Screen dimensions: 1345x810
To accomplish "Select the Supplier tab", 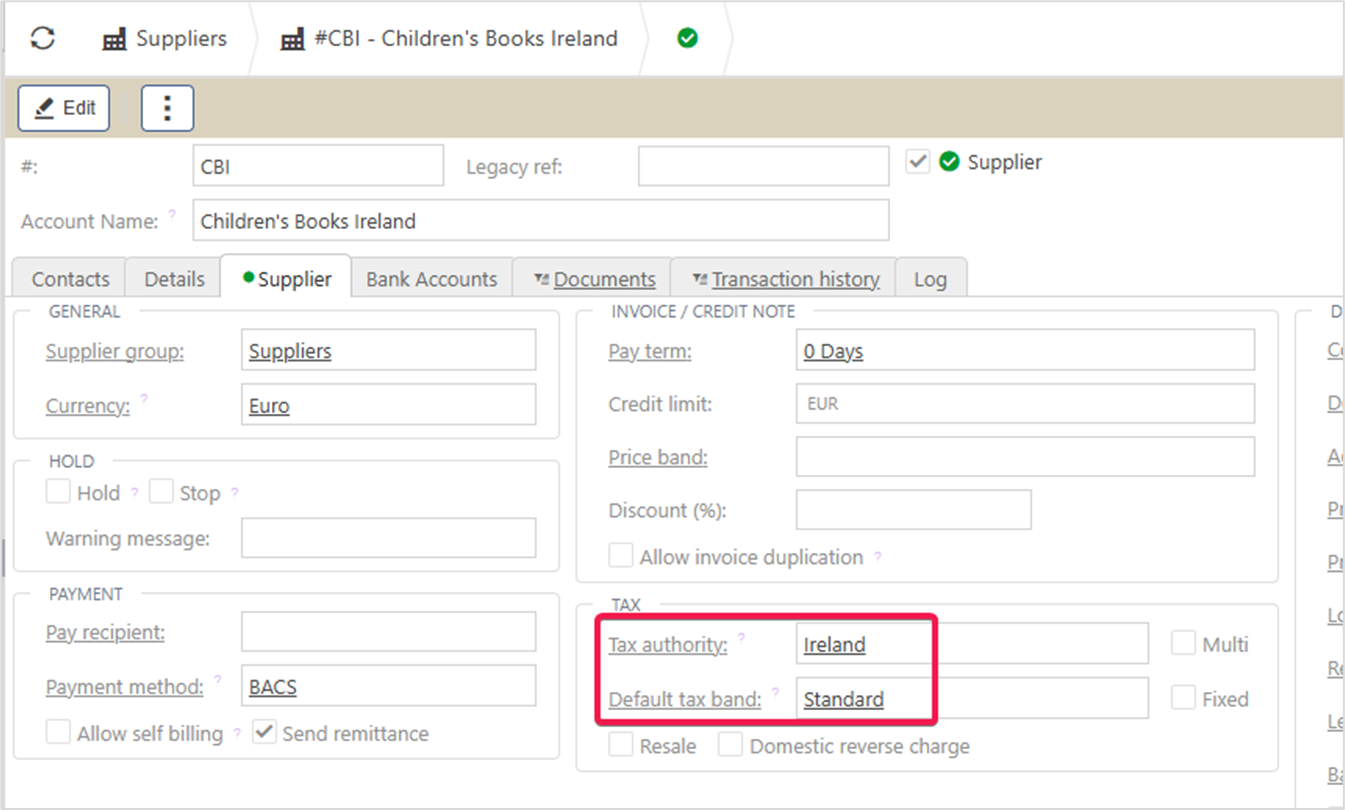I will (286, 278).
